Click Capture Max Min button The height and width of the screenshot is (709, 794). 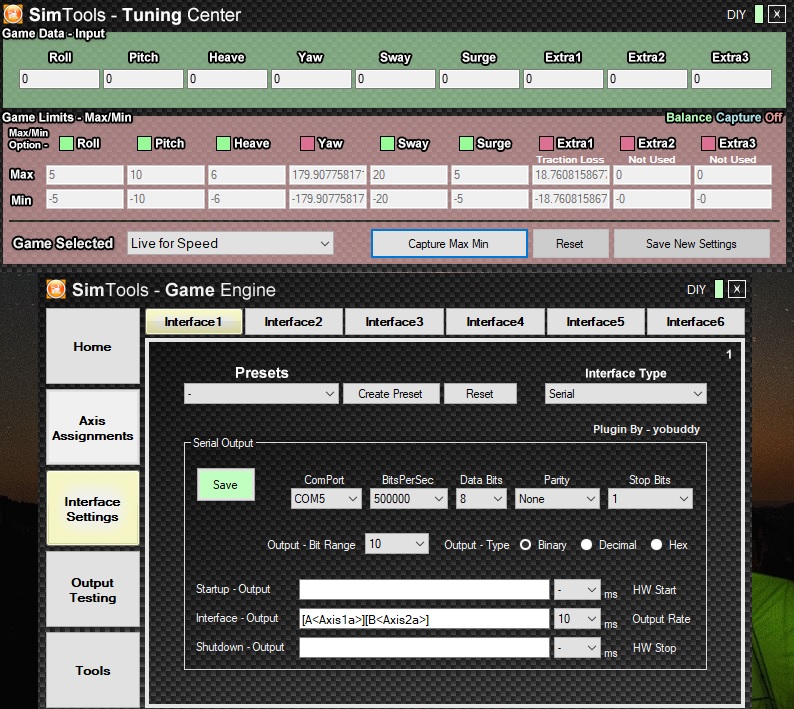449,244
